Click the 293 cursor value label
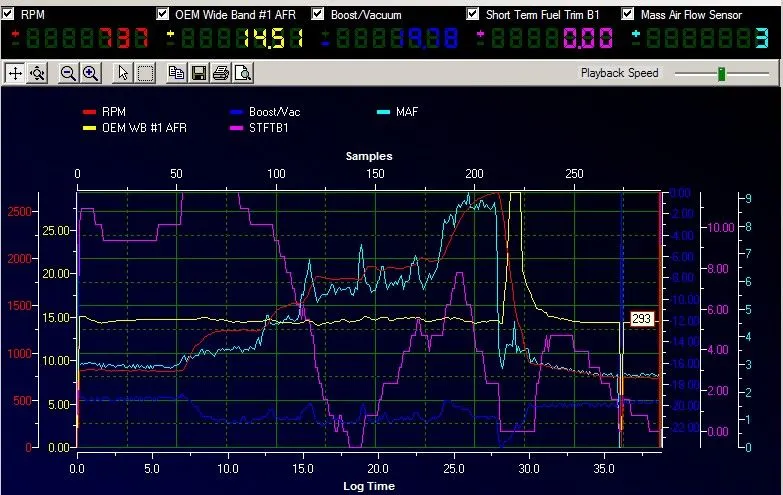The width and height of the screenshot is (783, 495). [x=640, y=319]
